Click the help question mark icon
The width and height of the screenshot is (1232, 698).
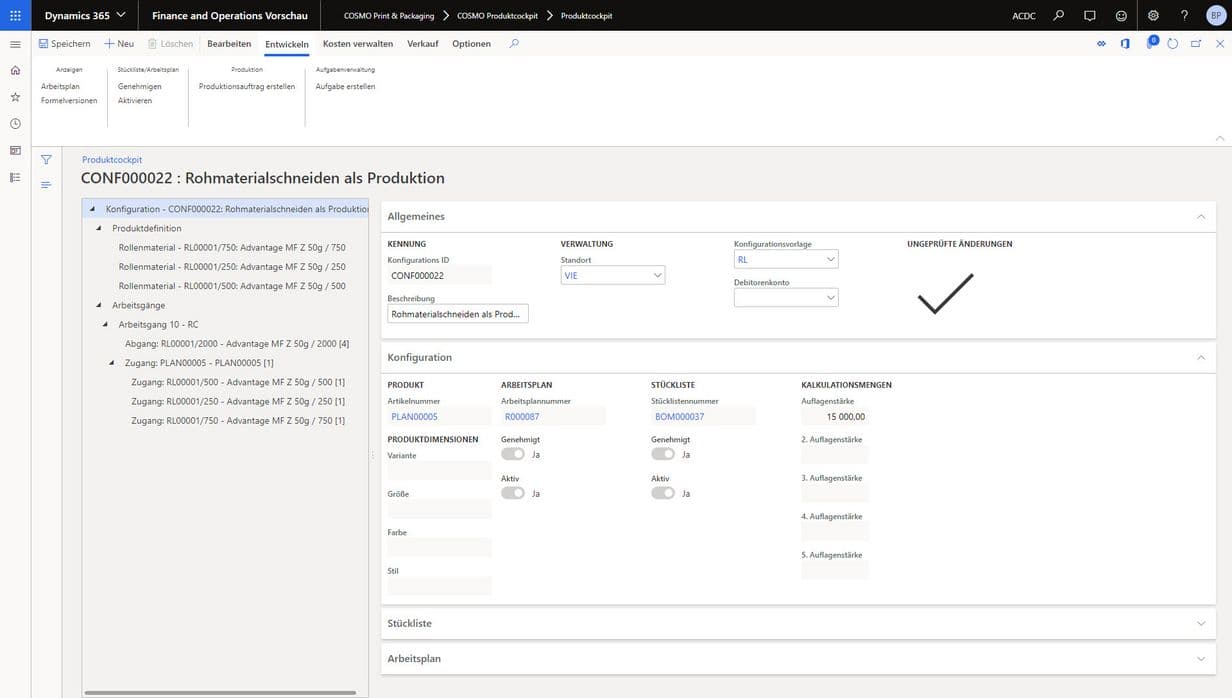click(x=1184, y=15)
